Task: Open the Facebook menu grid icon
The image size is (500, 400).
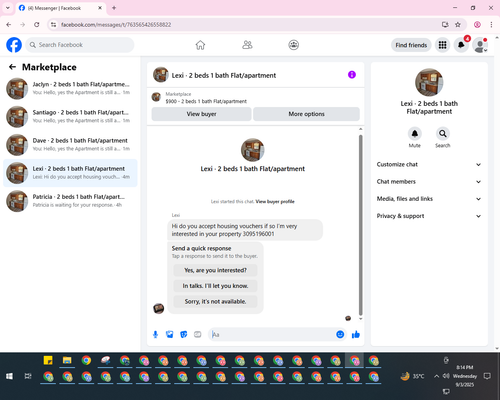Action: coord(442,45)
